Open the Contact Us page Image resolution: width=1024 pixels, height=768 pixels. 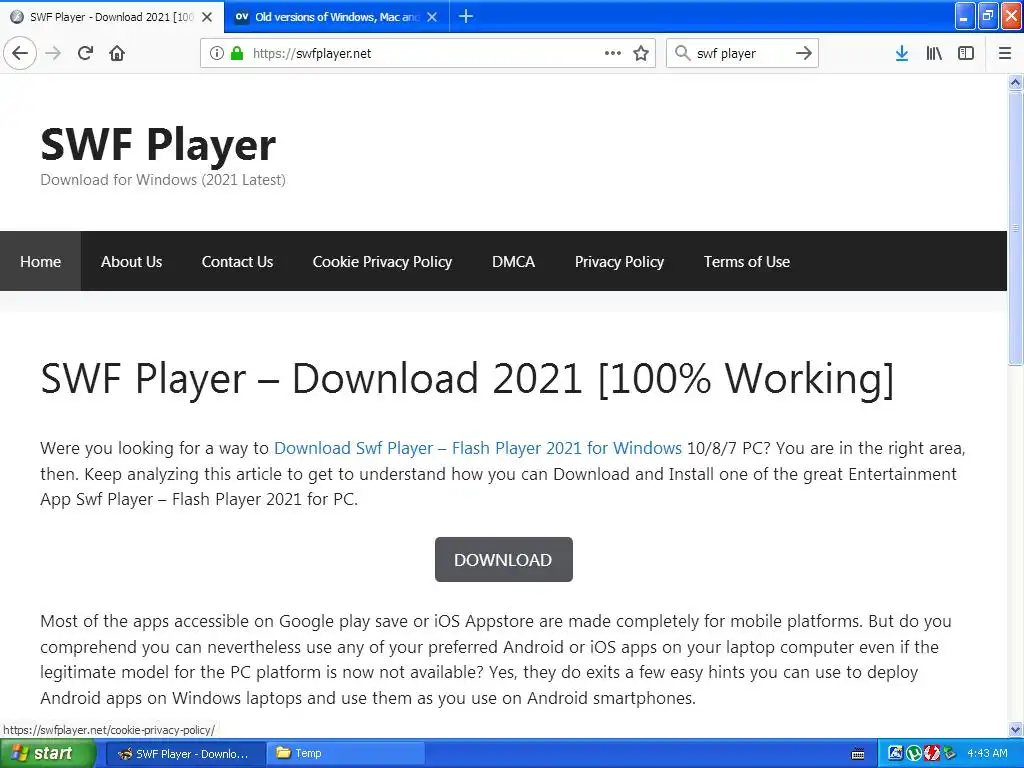(x=238, y=261)
